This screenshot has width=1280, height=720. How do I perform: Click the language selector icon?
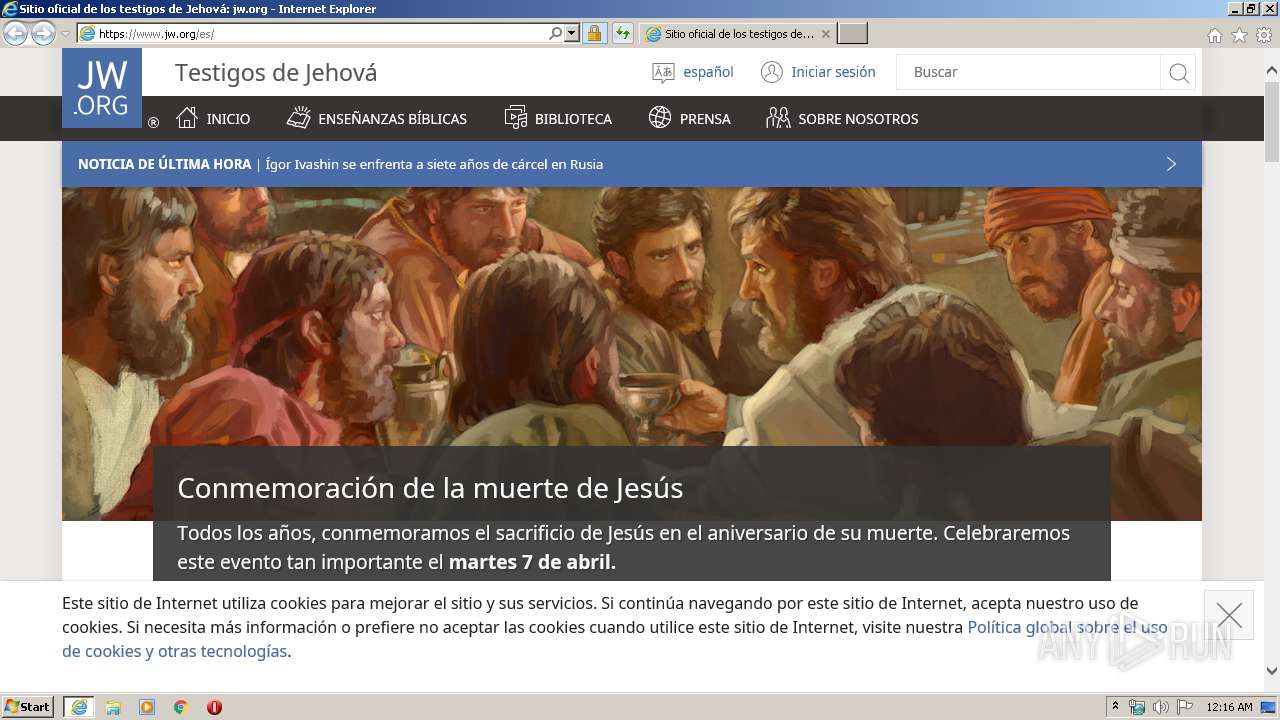pyautogui.click(x=663, y=72)
